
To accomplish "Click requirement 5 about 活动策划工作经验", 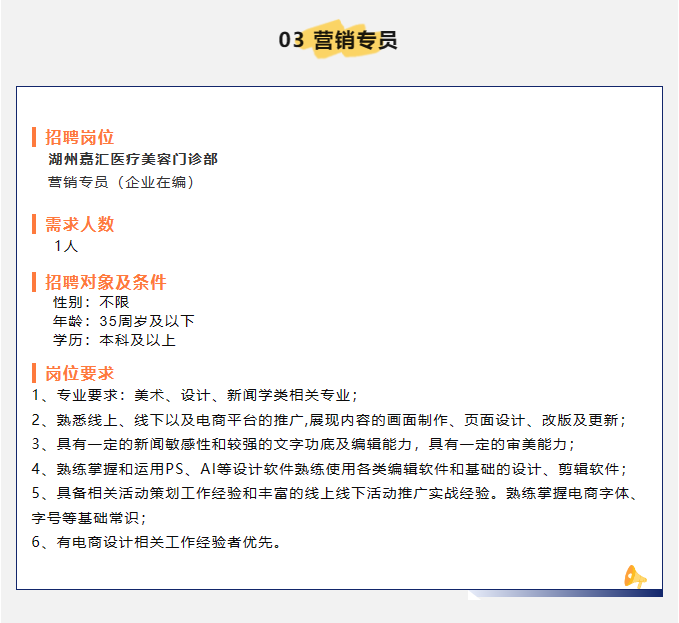I will (x=335, y=493).
